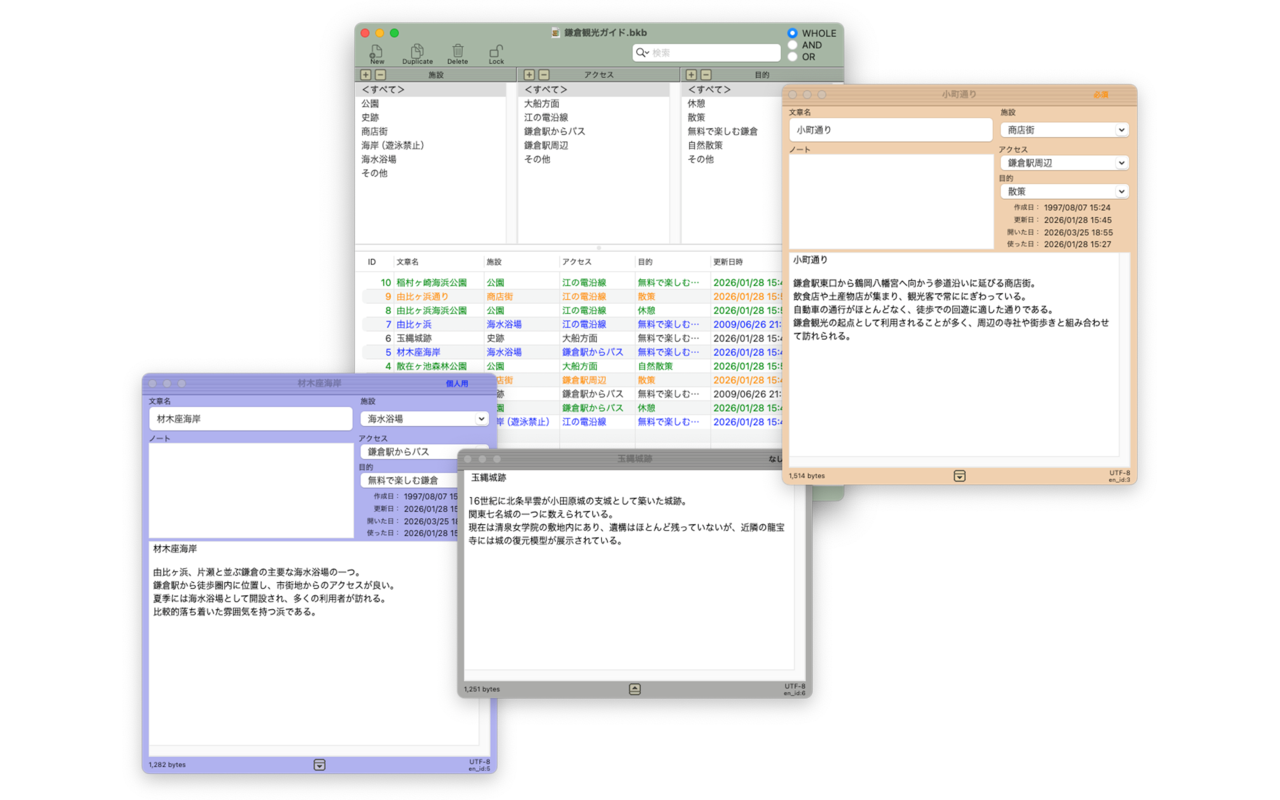This screenshot has height=800, width=1280.
Task: Click the minus button in アクセス column header
Action: (x=543, y=75)
